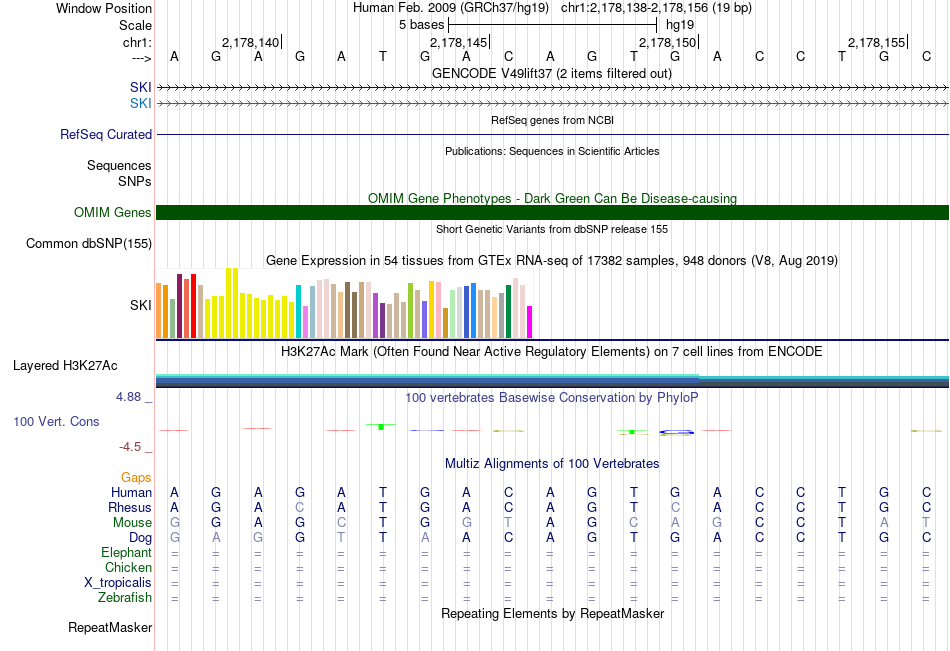This screenshot has width=950, height=651.
Task: Click the green PhyloP conservation bar
Action: 381,427
